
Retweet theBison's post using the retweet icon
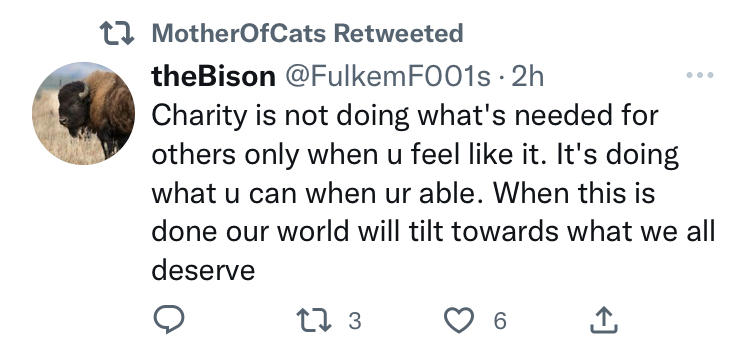[314, 320]
